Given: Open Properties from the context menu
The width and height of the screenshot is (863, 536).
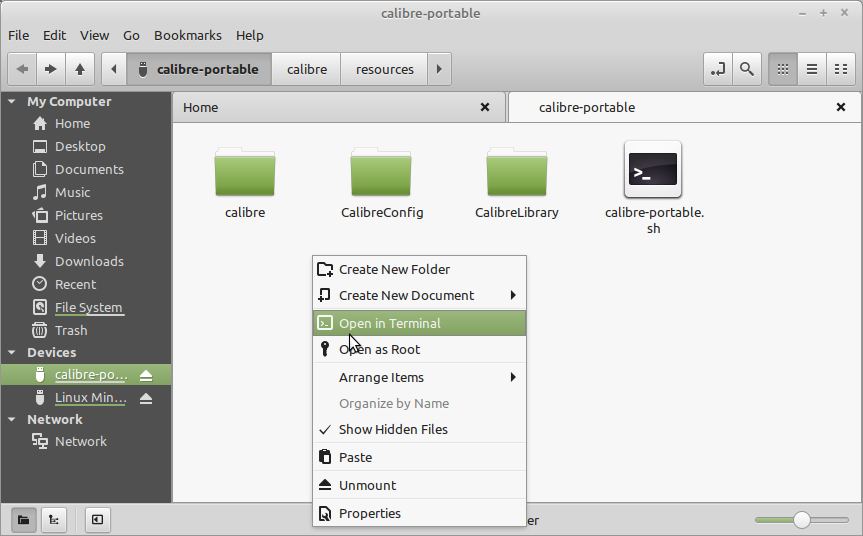Looking at the screenshot, I should pos(419,513).
